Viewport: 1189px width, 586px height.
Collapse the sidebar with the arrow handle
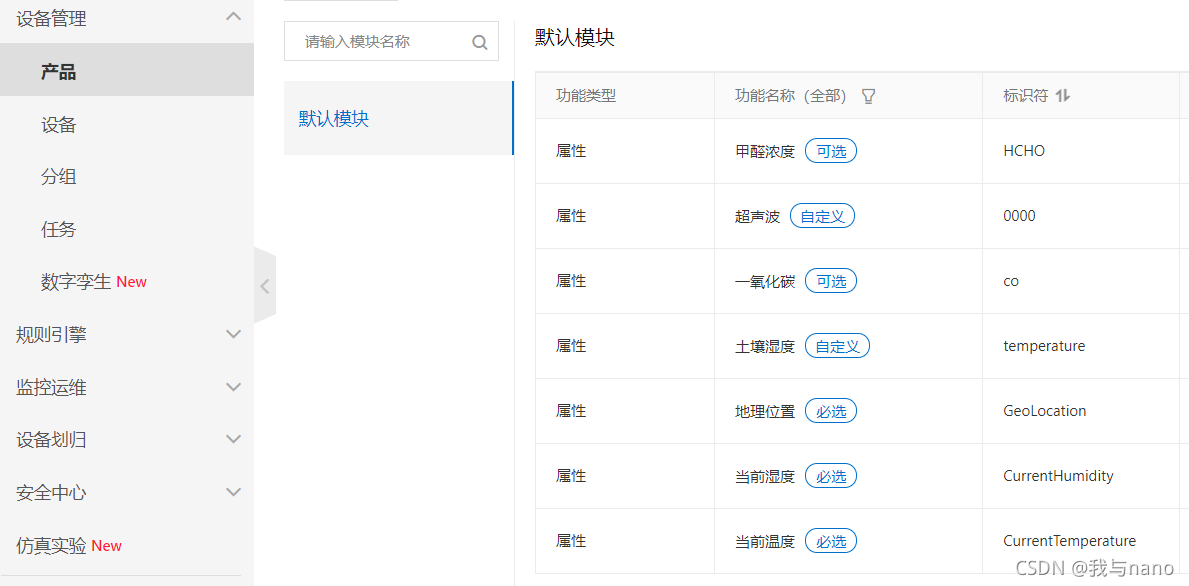[x=265, y=287]
